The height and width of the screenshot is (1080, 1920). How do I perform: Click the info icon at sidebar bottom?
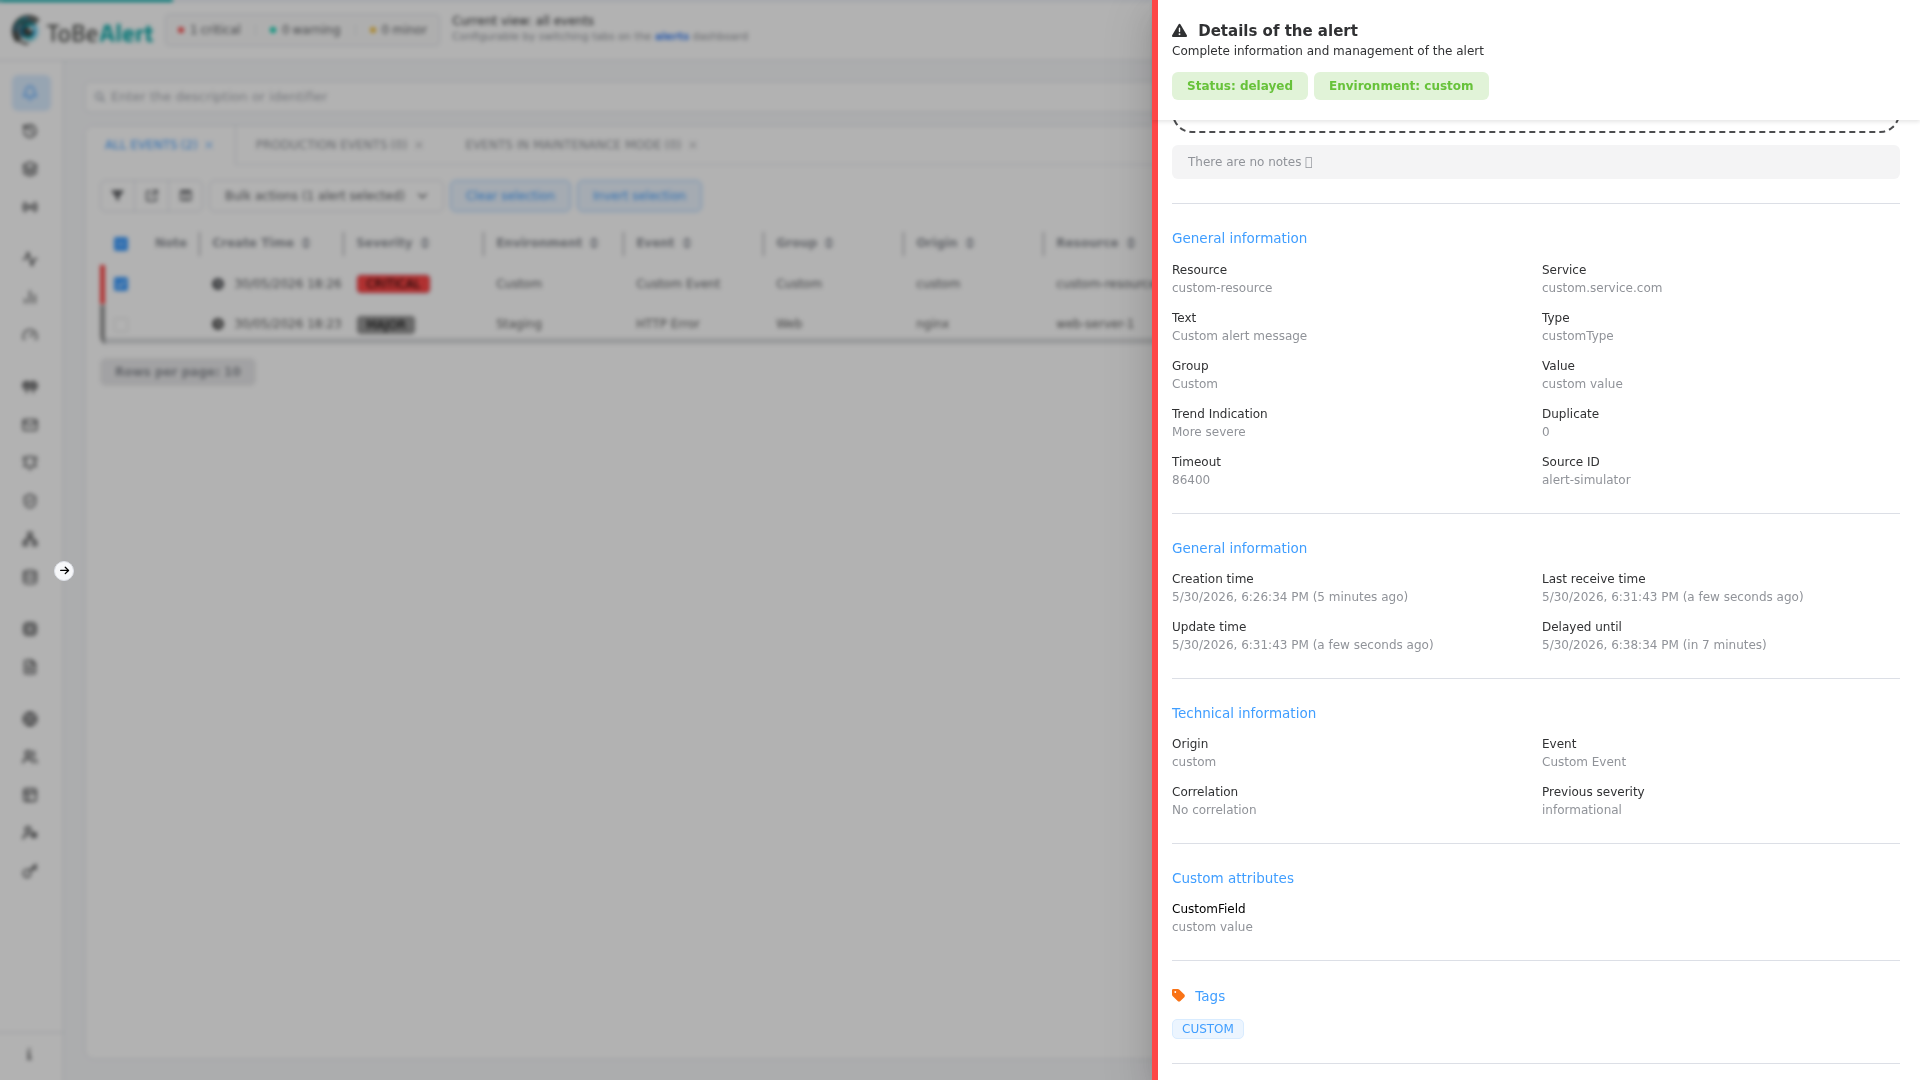[x=29, y=1055]
